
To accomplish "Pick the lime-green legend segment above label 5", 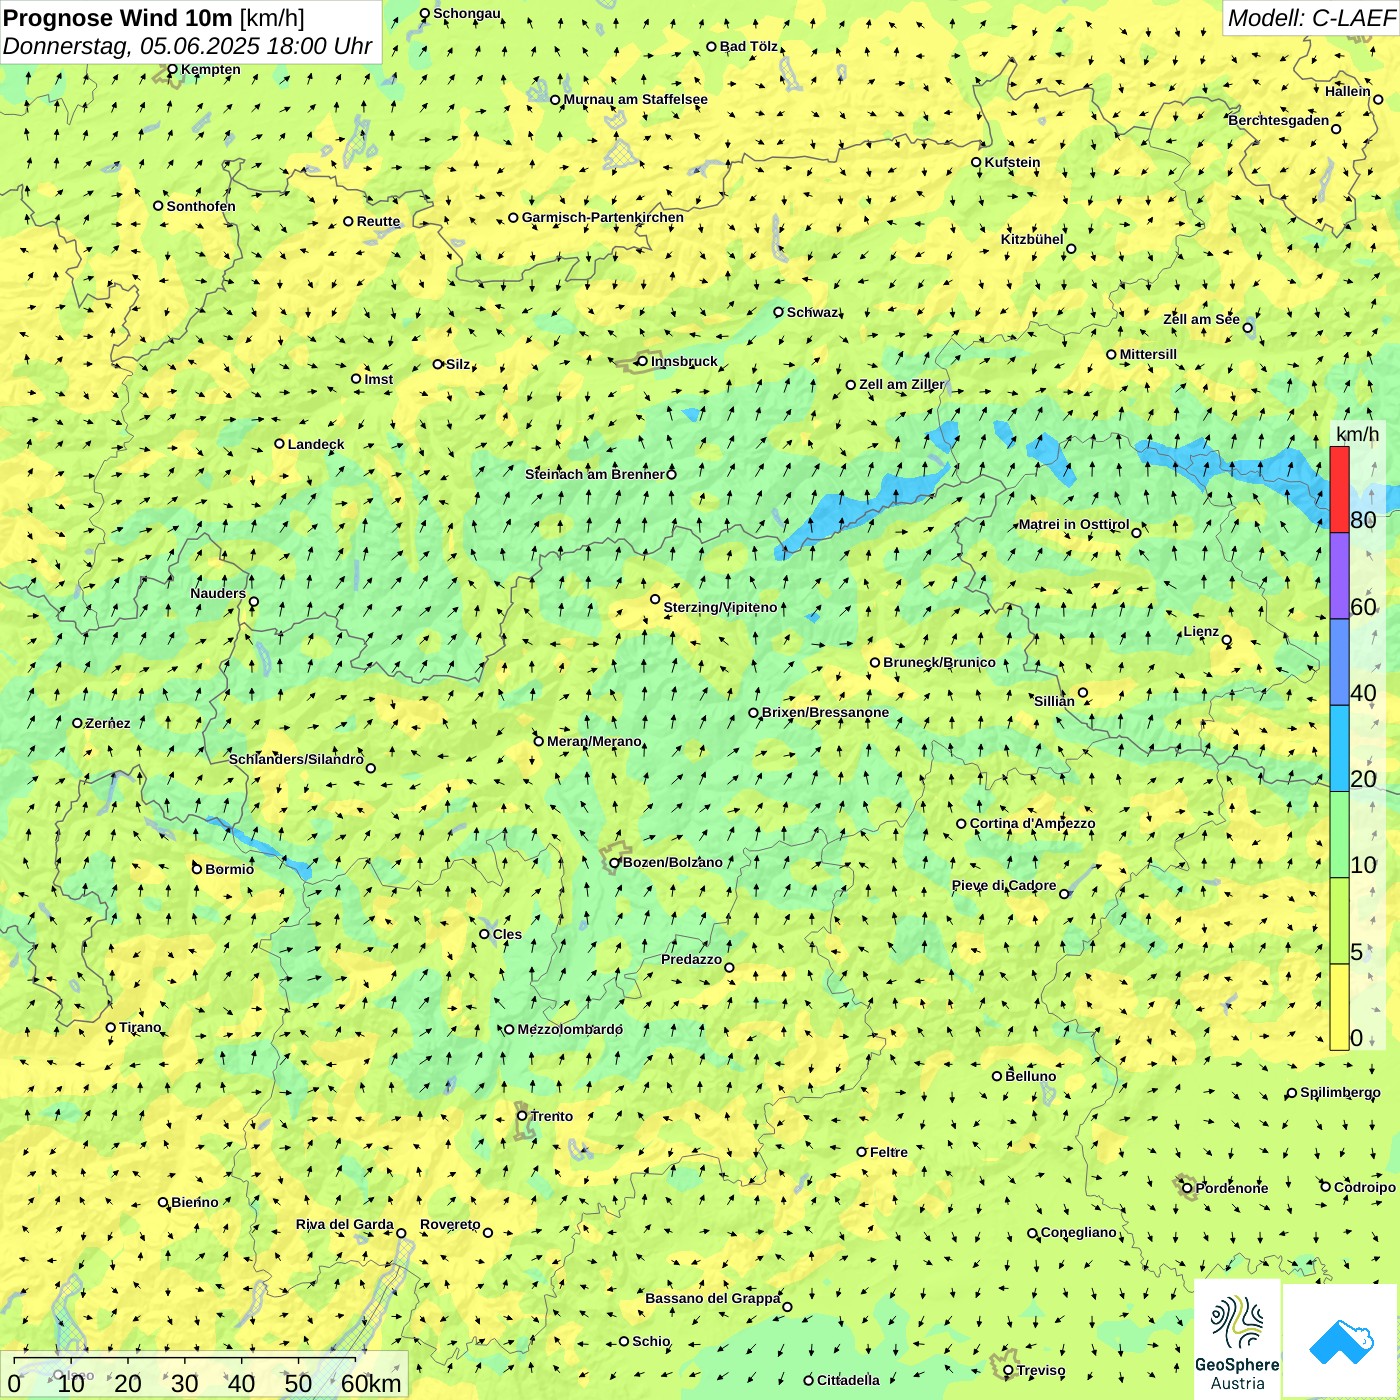I will [1339, 921].
